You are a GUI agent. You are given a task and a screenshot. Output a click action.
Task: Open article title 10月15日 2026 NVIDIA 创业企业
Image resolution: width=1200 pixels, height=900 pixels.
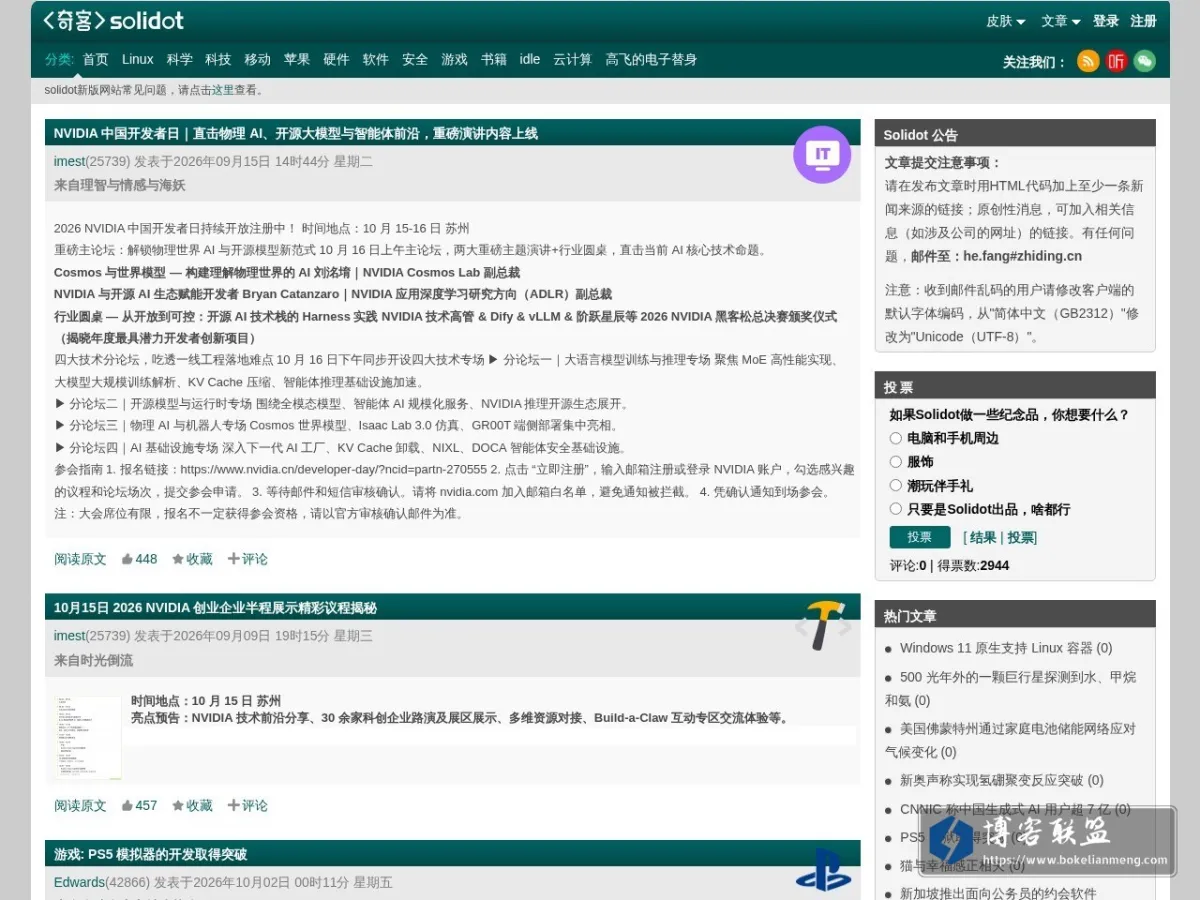tap(215, 608)
